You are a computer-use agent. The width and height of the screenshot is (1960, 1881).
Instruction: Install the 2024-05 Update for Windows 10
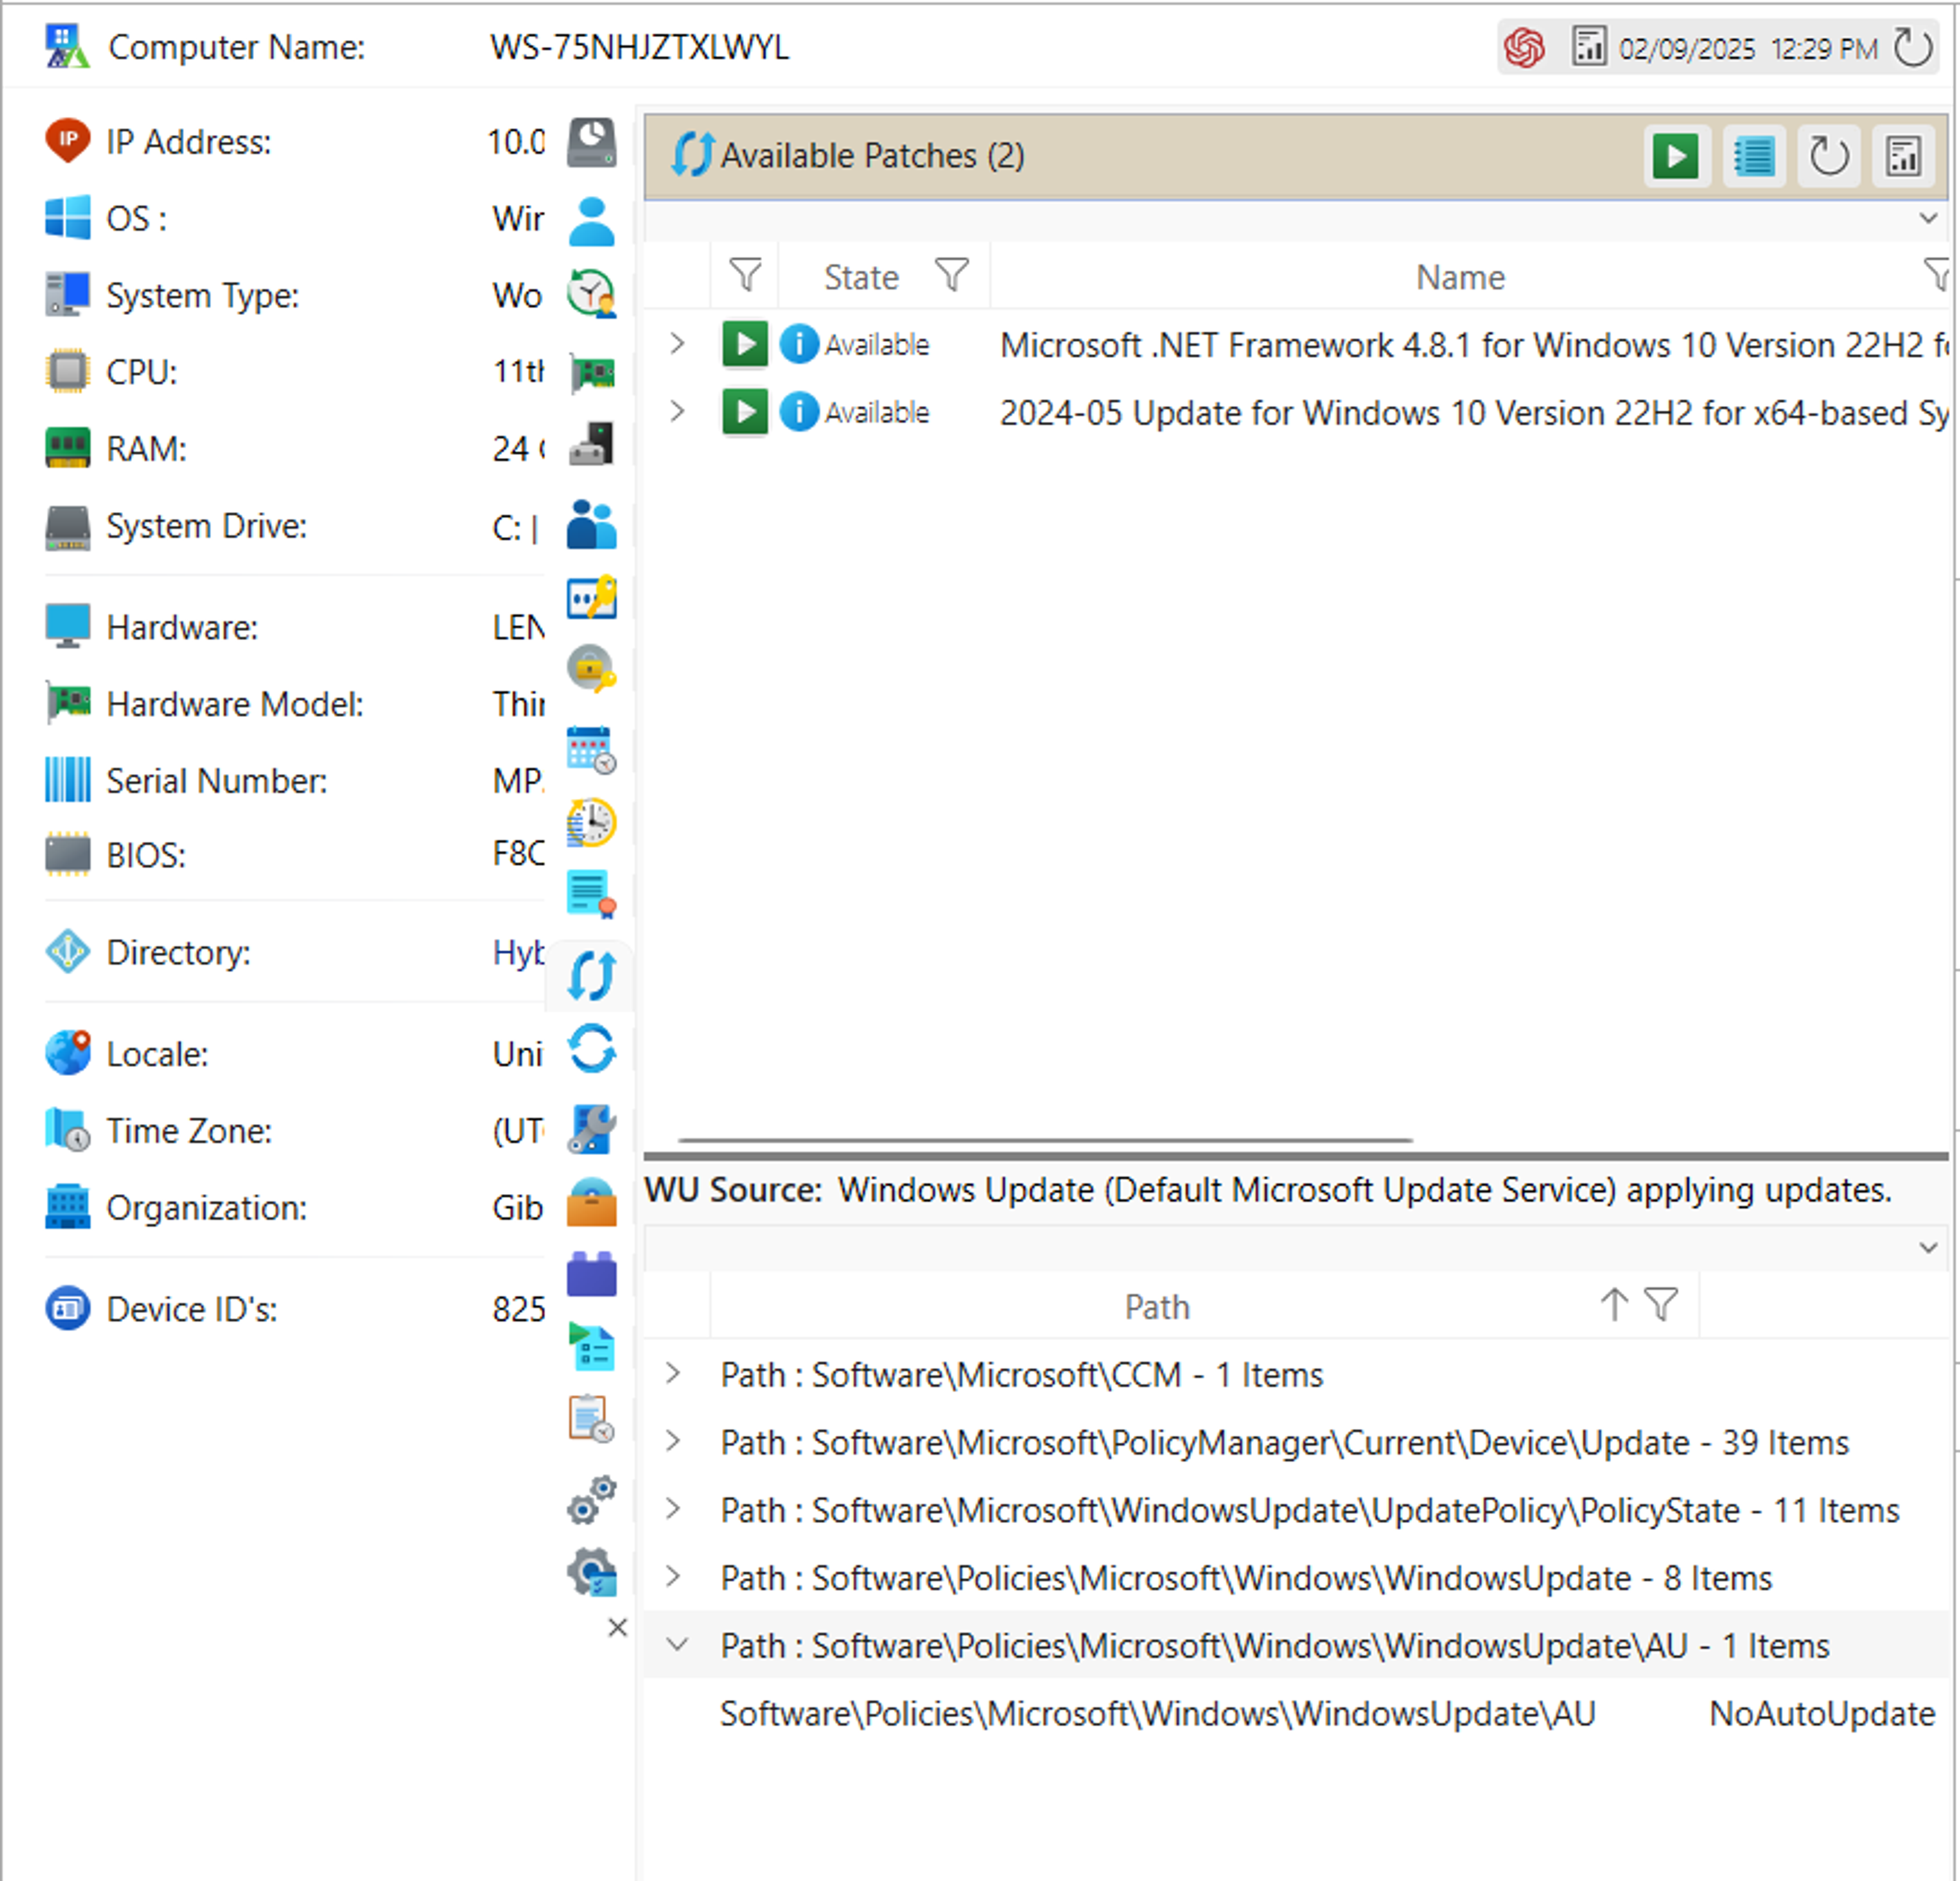click(x=745, y=411)
